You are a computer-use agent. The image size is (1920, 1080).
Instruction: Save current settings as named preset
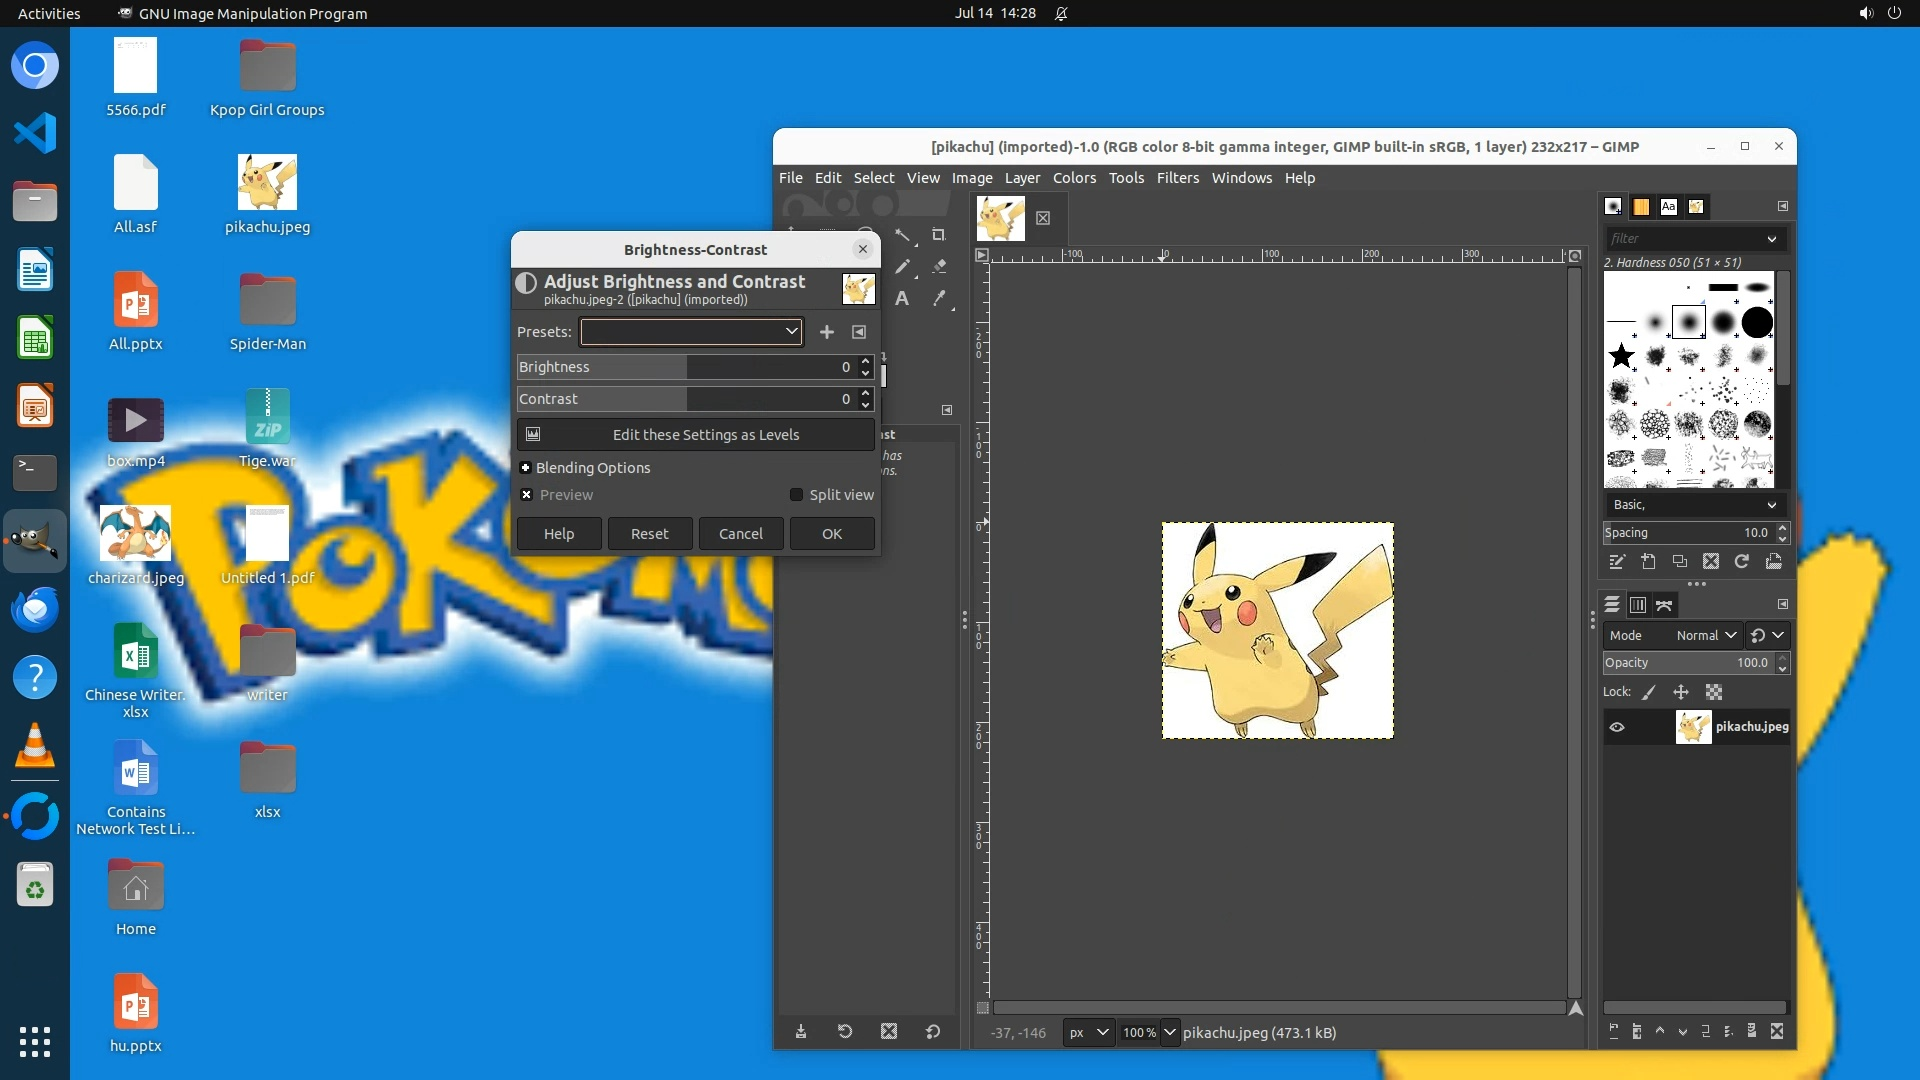tap(826, 332)
